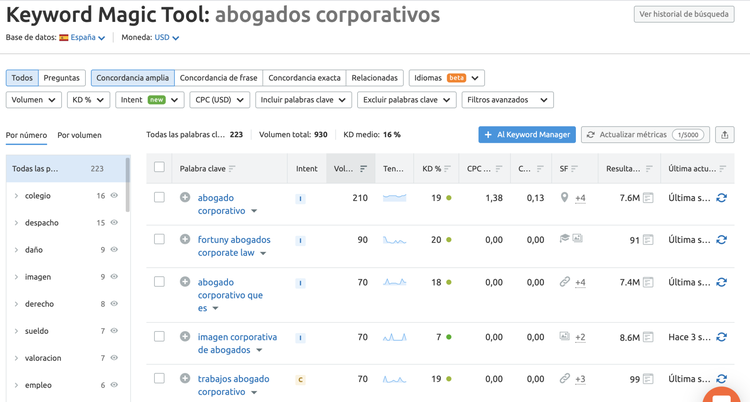The height and width of the screenshot is (402, 750).
Task: Tick checkbox for 'trabajos abogado corporativo'
Action: 159,378
